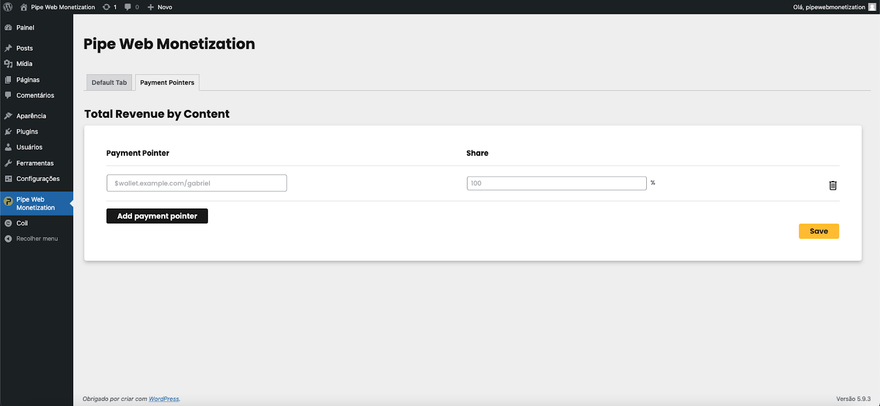Switch to the Default Tab
Screen dimensions: 880x406
pyautogui.click(x=109, y=82)
